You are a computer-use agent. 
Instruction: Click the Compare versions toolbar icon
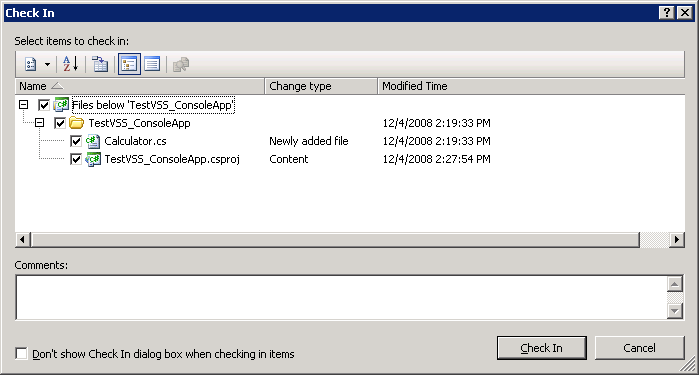tap(100, 64)
